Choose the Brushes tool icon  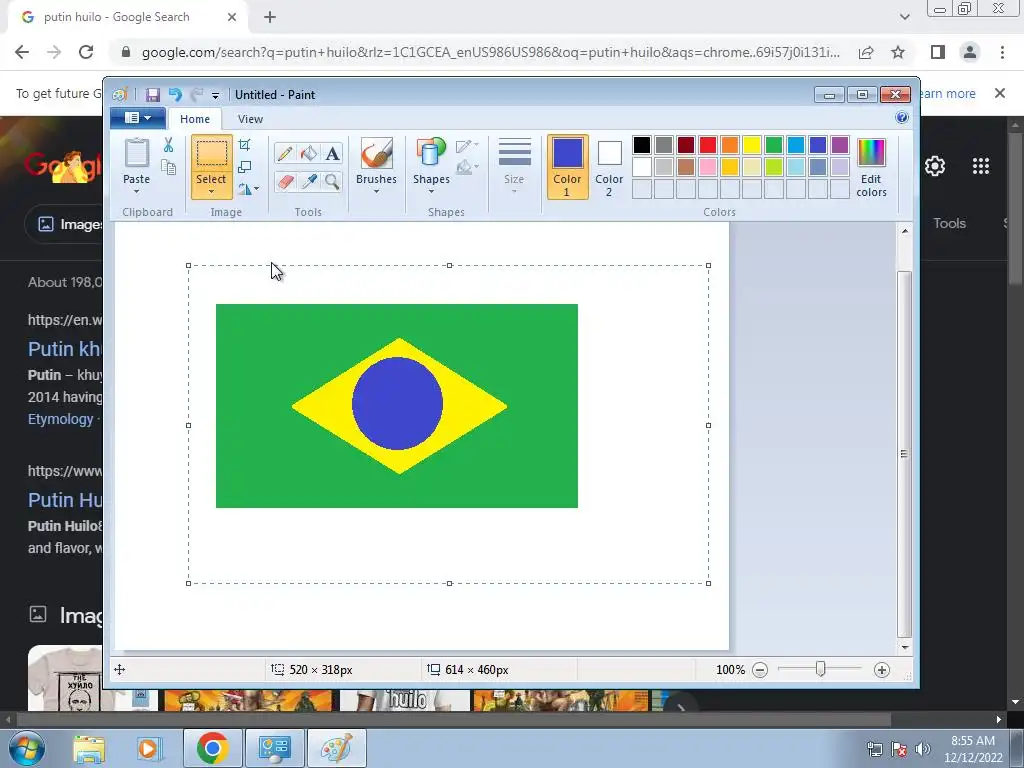pyautogui.click(x=376, y=154)
